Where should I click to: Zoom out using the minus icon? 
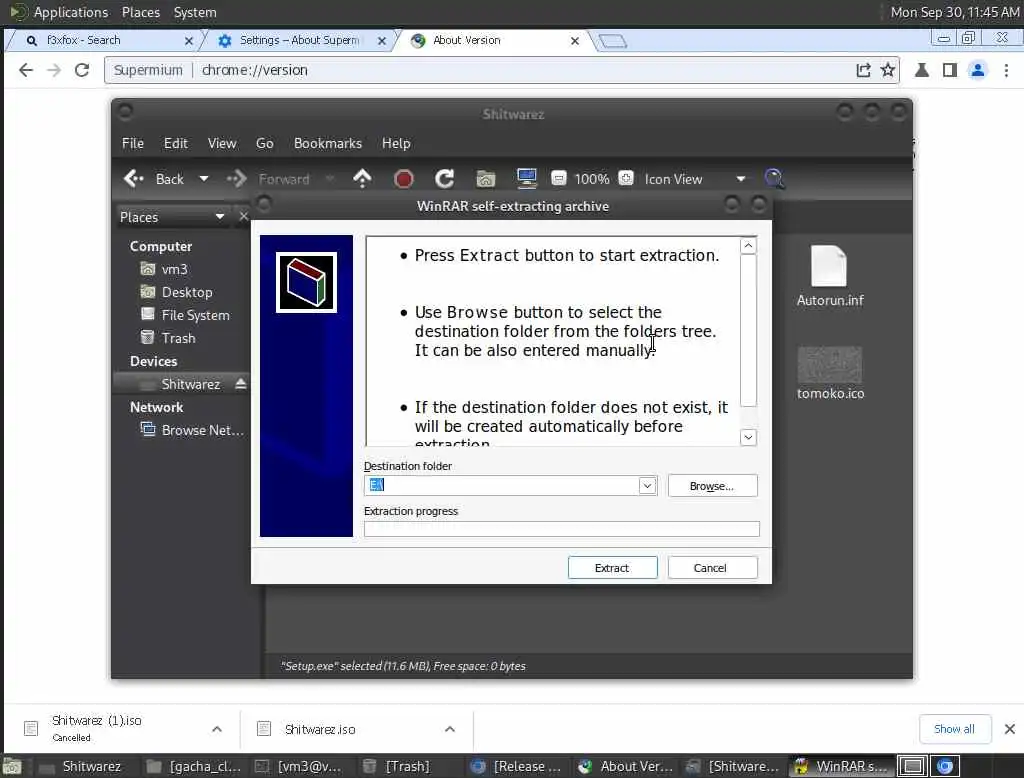[558, 178]
